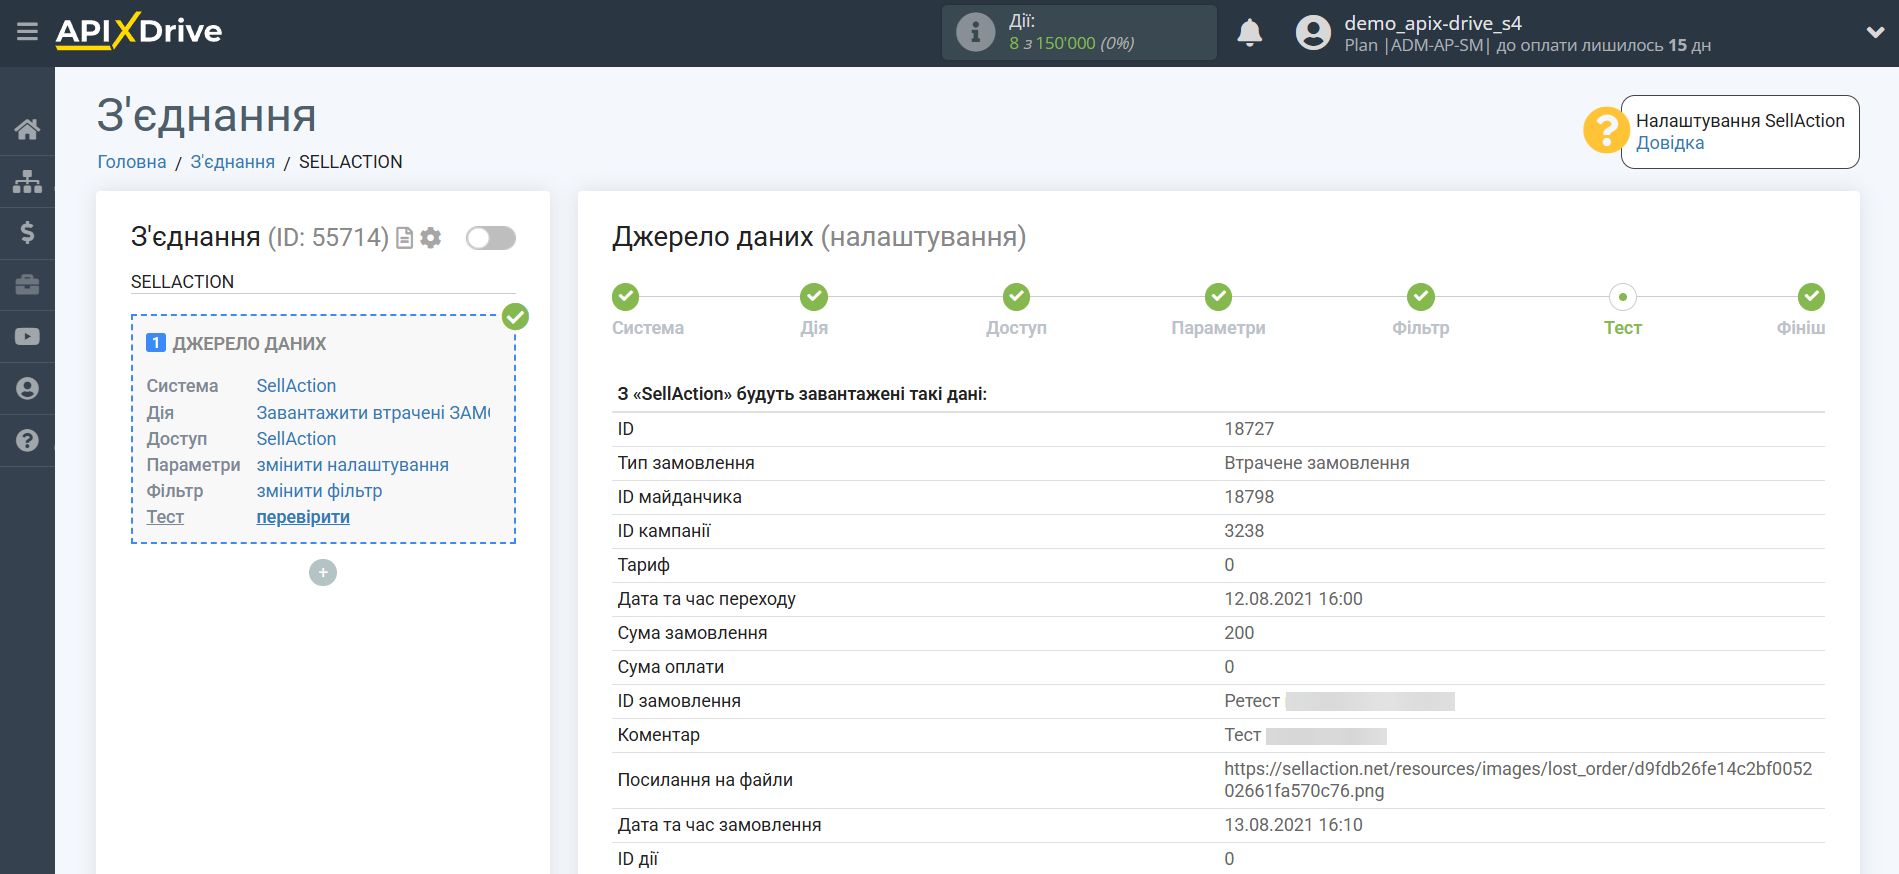The image size is (1899, 874).
Task: Open video tutorials YouTube icon
Action: tap(27, 337)
